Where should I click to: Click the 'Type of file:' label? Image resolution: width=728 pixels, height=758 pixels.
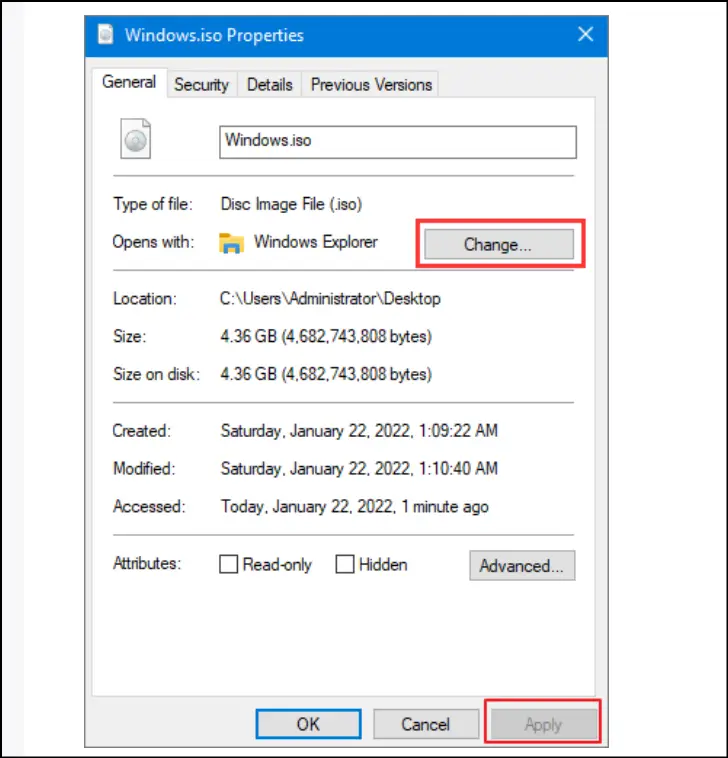pos(153,204)
